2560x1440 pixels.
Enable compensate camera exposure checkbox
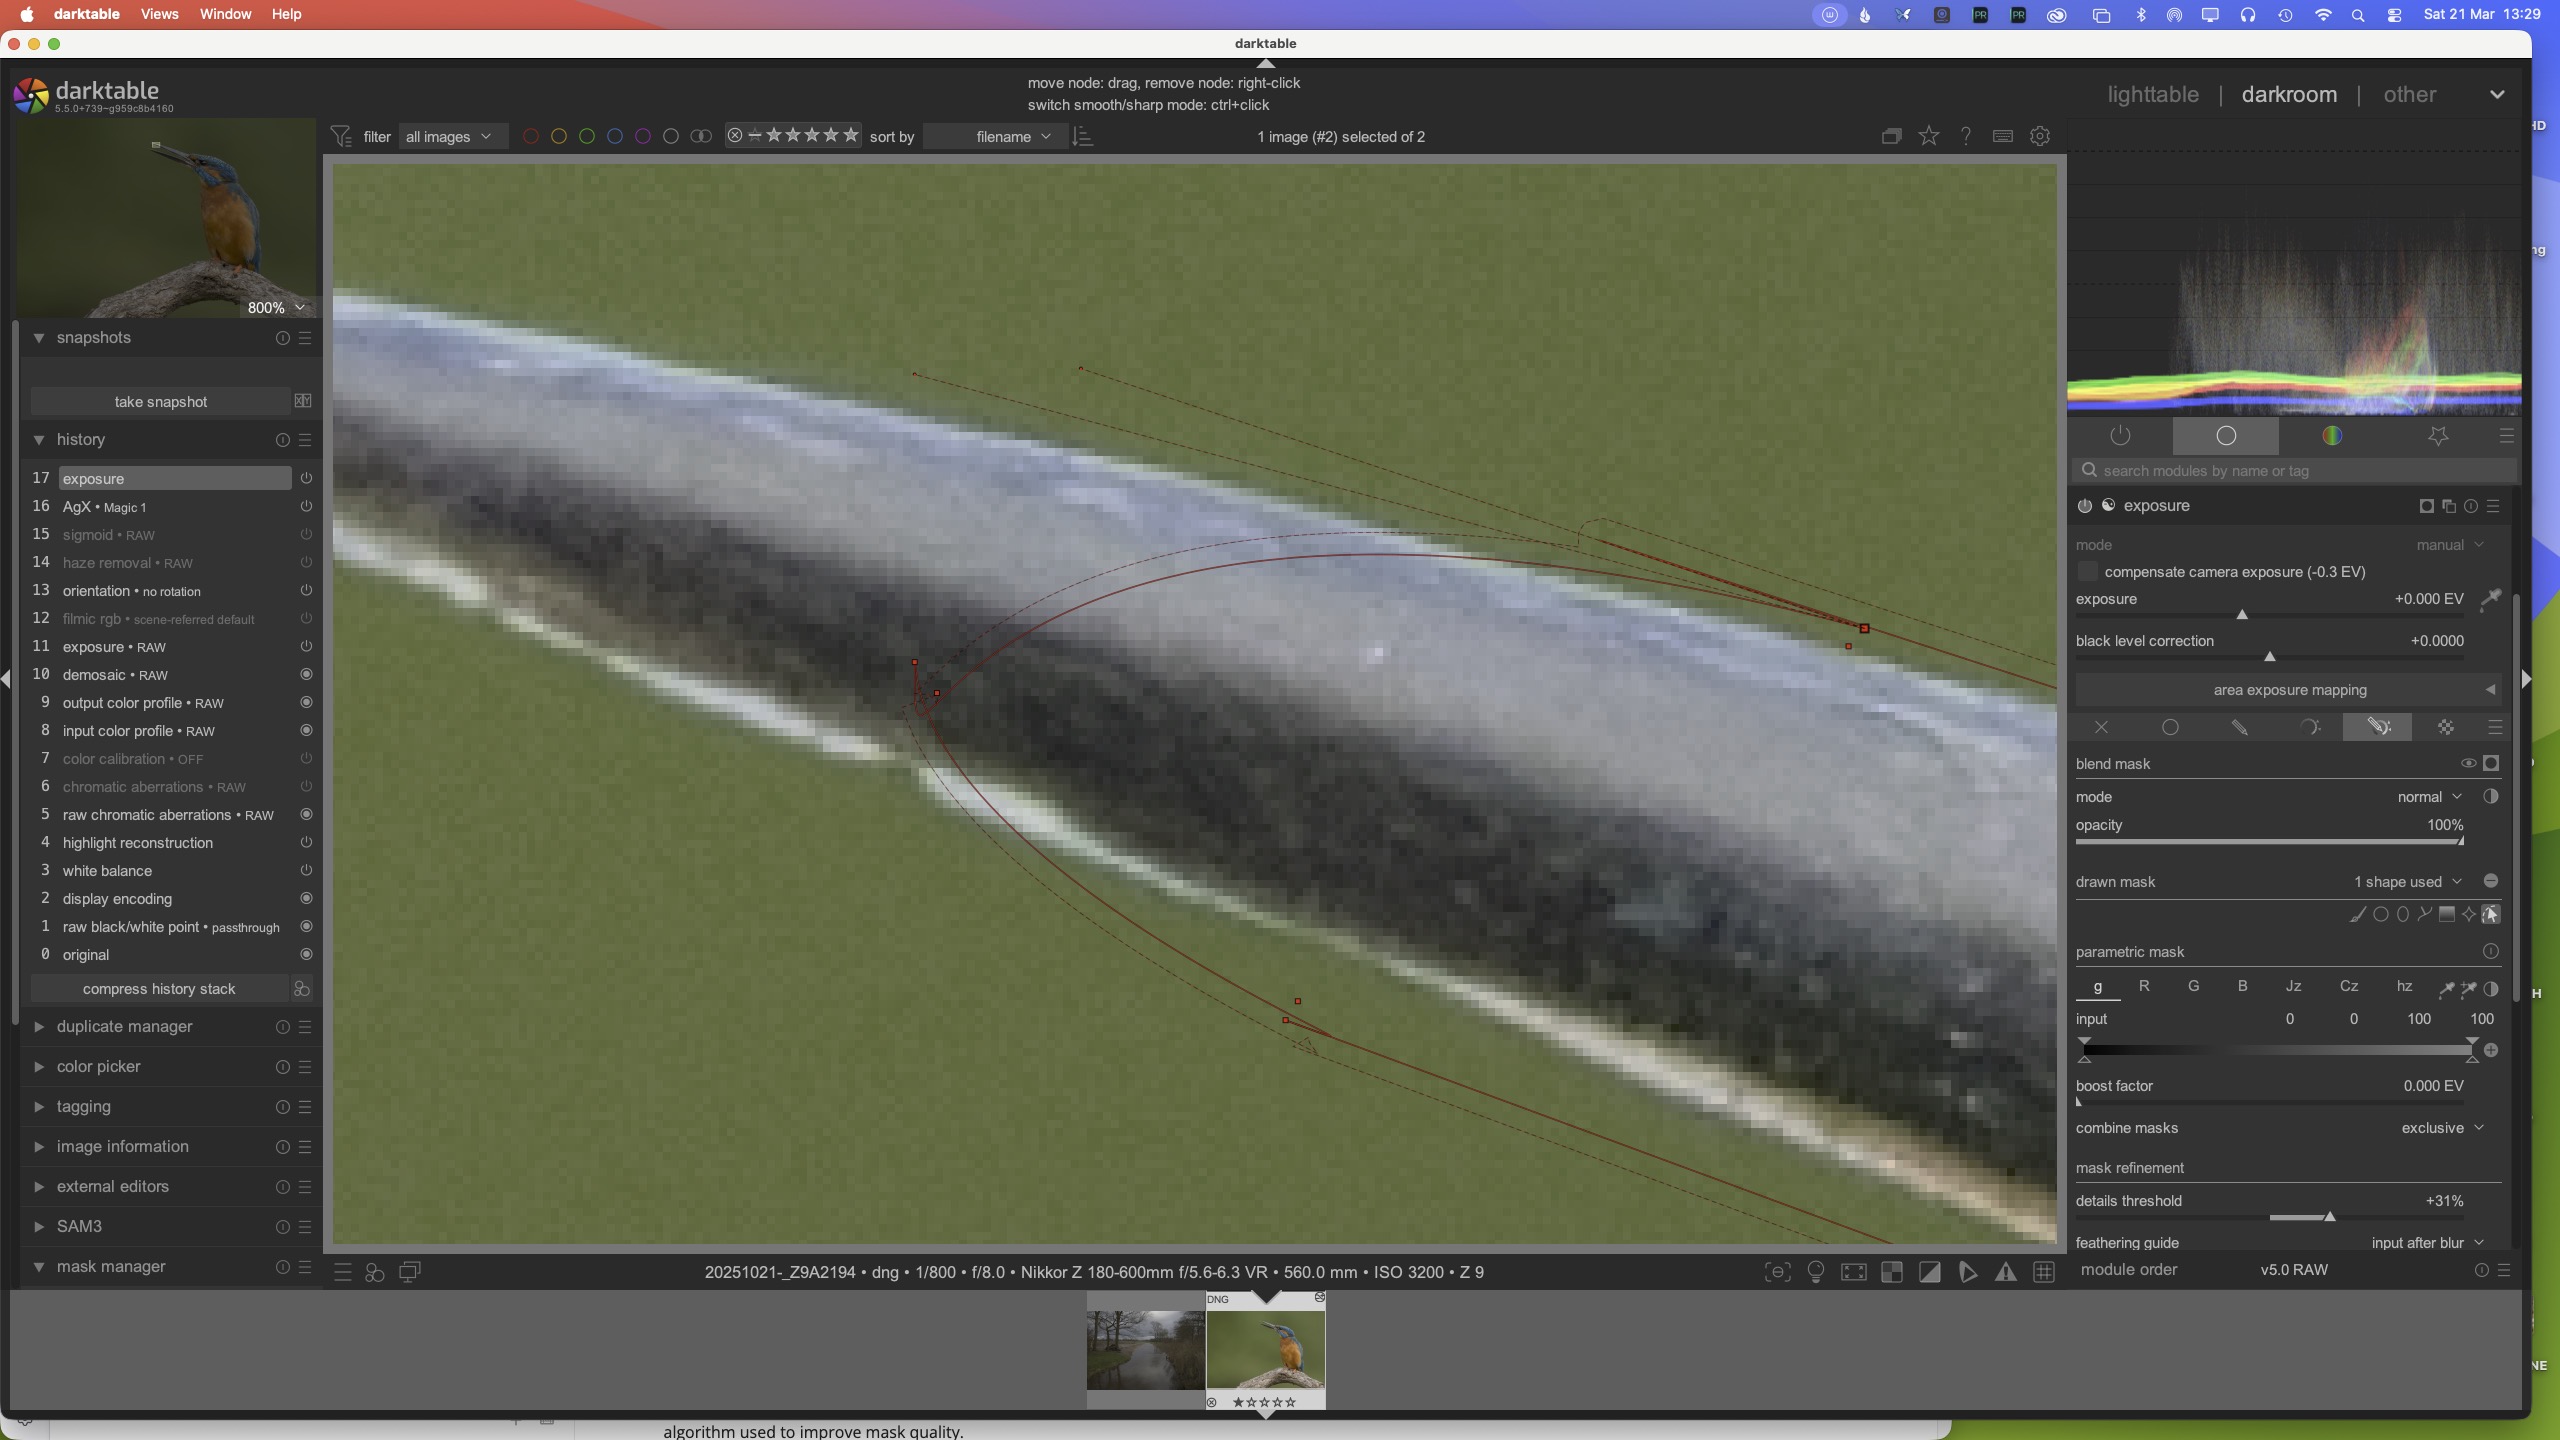point(2087,572)
